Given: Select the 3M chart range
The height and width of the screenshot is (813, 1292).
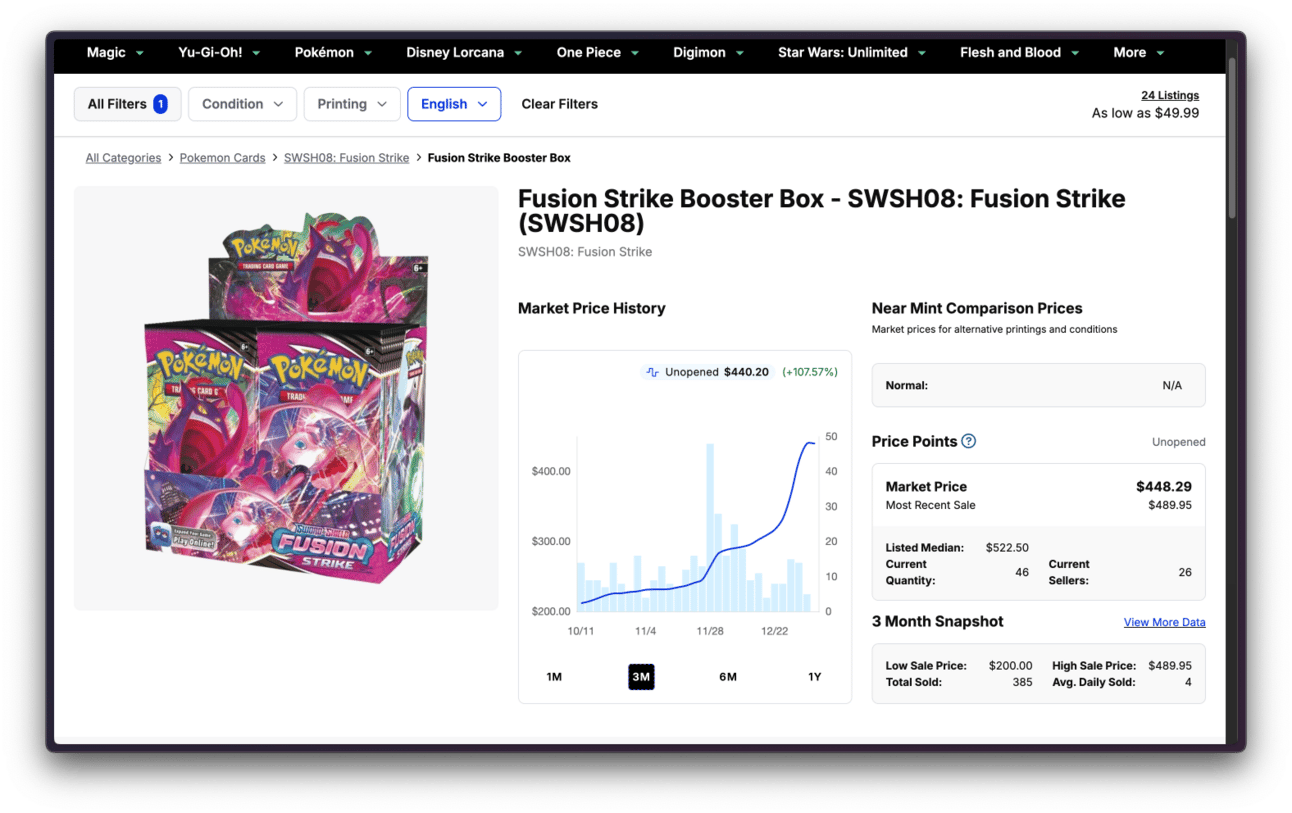Looking at the screenshot, I should coord(641,677).
